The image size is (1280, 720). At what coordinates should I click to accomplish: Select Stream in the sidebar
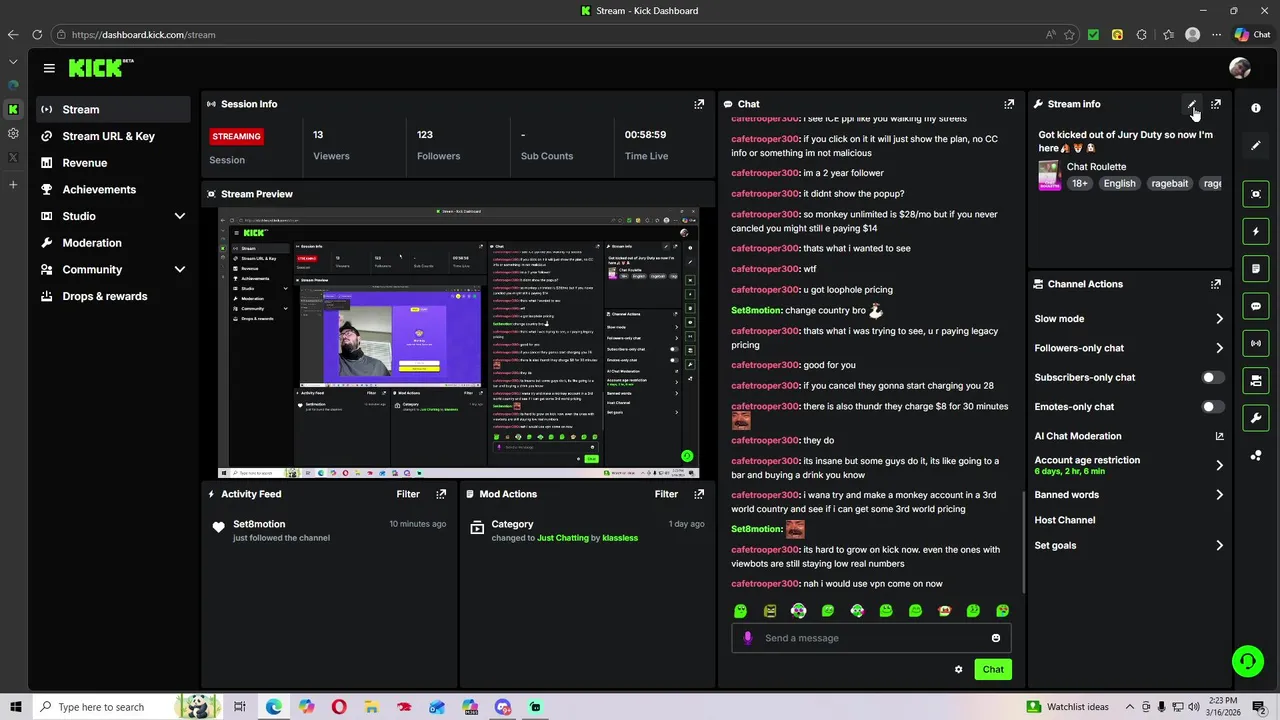(x=113, y=109)
